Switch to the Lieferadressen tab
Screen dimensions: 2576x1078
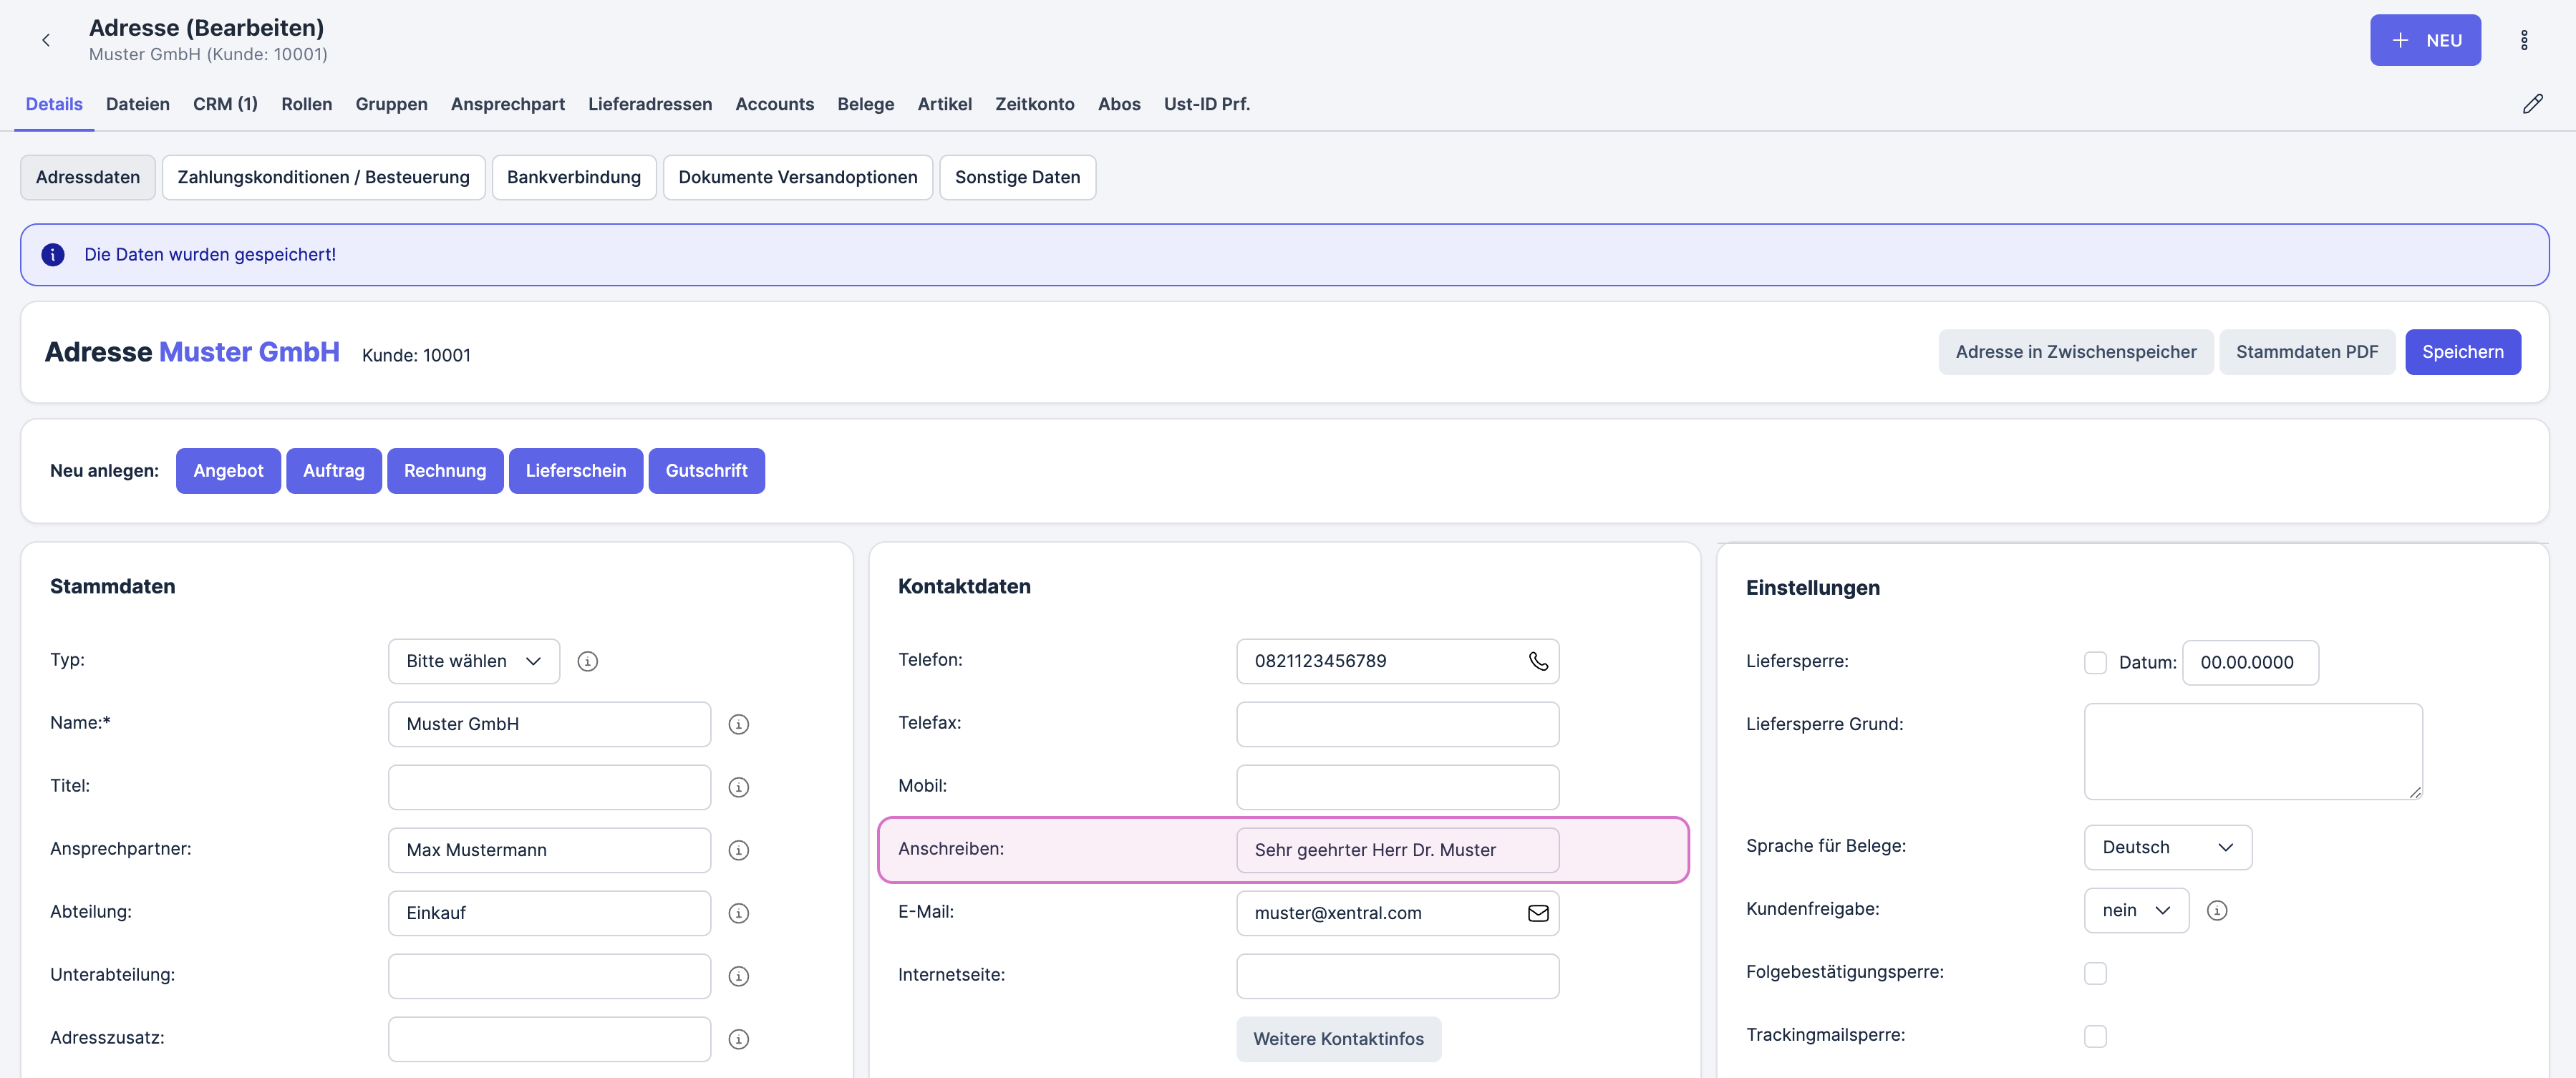tap(649, 104)
